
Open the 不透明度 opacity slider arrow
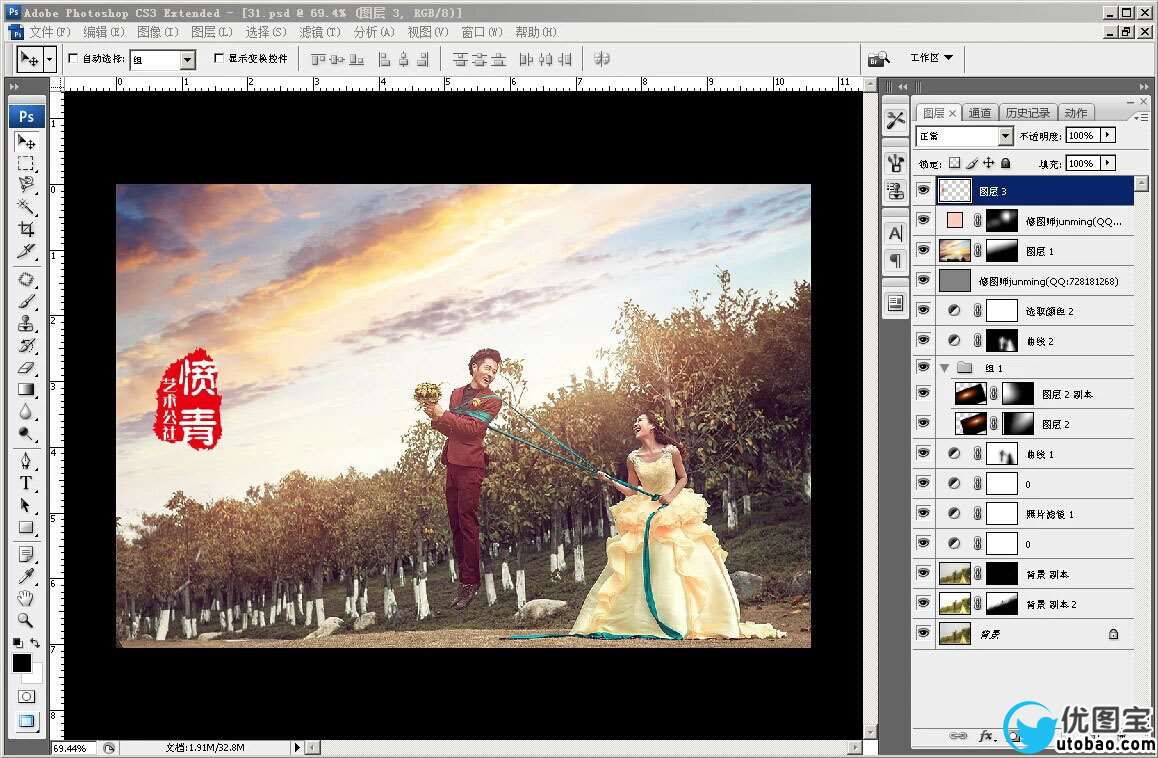tap(1108, 135)
